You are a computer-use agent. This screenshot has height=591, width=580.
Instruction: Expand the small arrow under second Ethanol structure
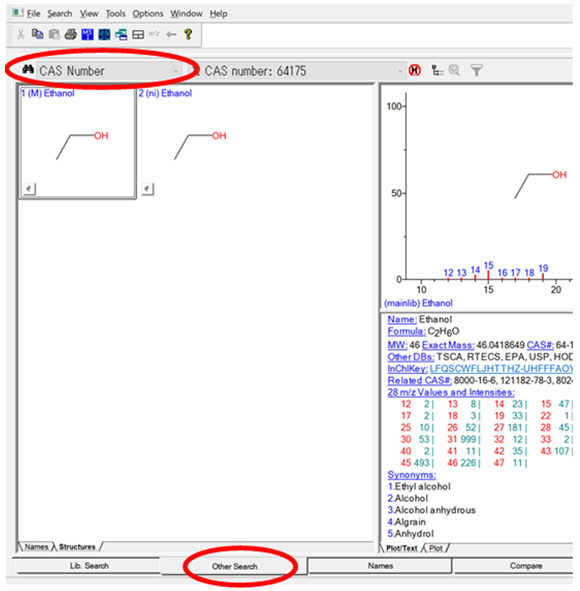[147, 188]
